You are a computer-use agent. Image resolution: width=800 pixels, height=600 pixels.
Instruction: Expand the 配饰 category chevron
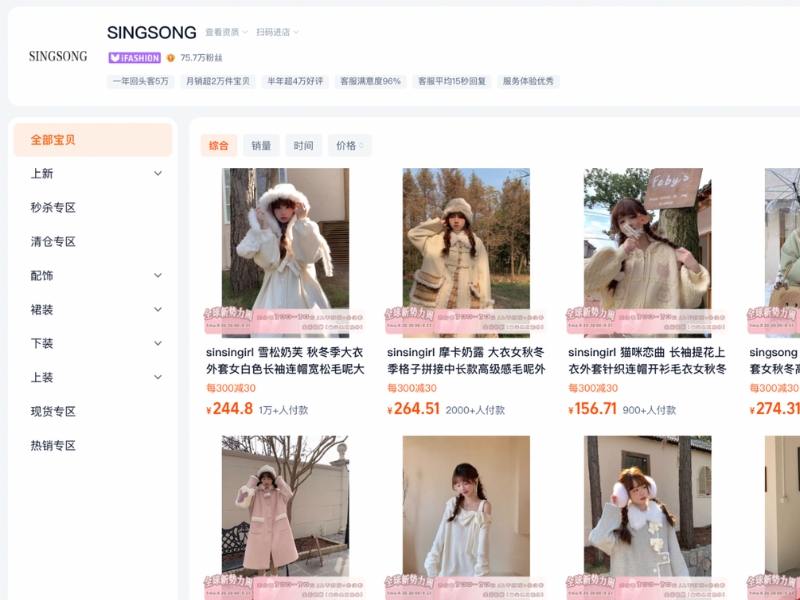pyautogui.click(x=158, y=276)
